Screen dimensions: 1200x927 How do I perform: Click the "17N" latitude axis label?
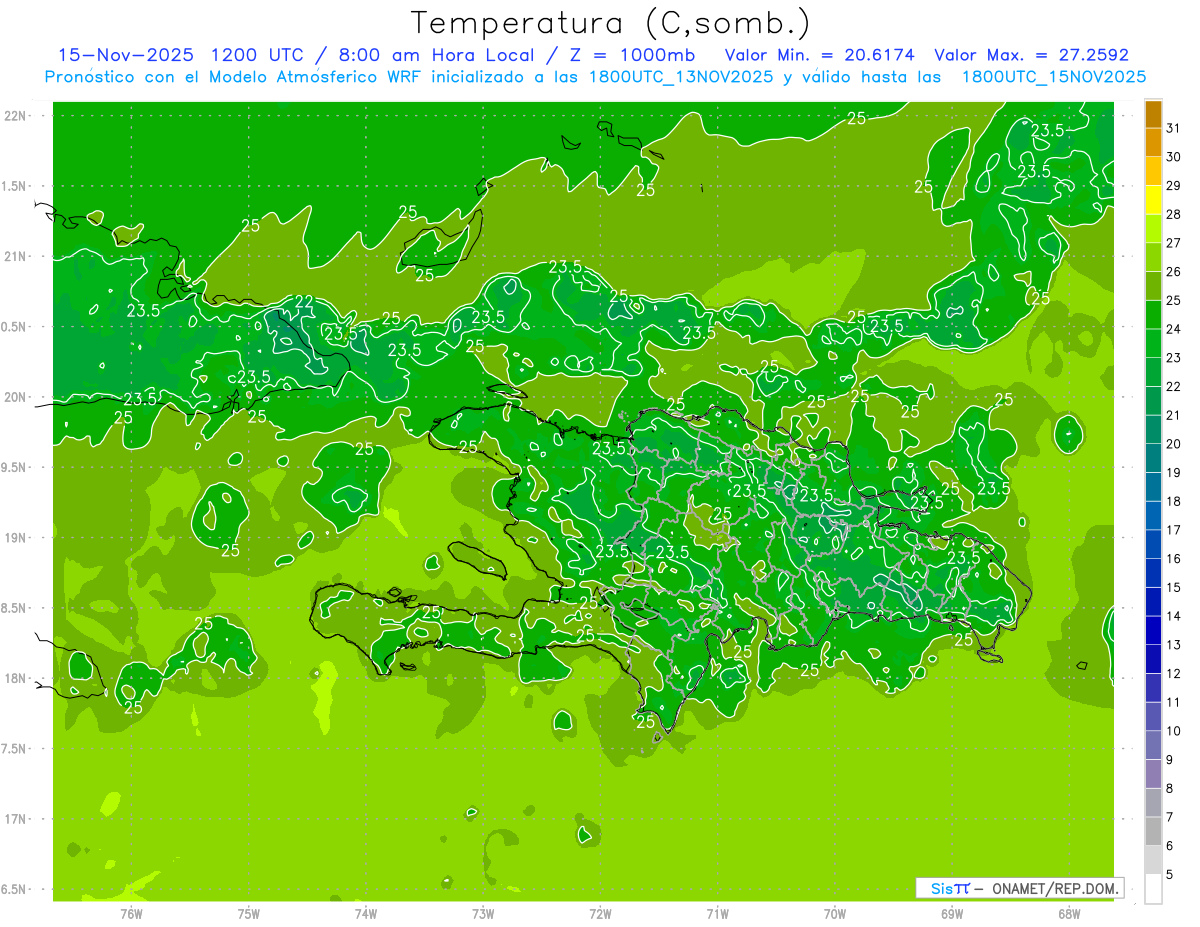[x=15, y=820]
